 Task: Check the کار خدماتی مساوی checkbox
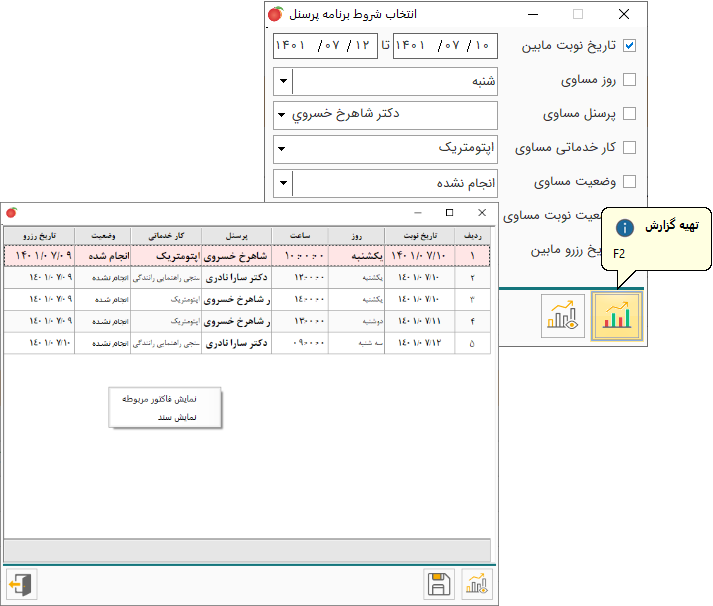tap(629, 148)
